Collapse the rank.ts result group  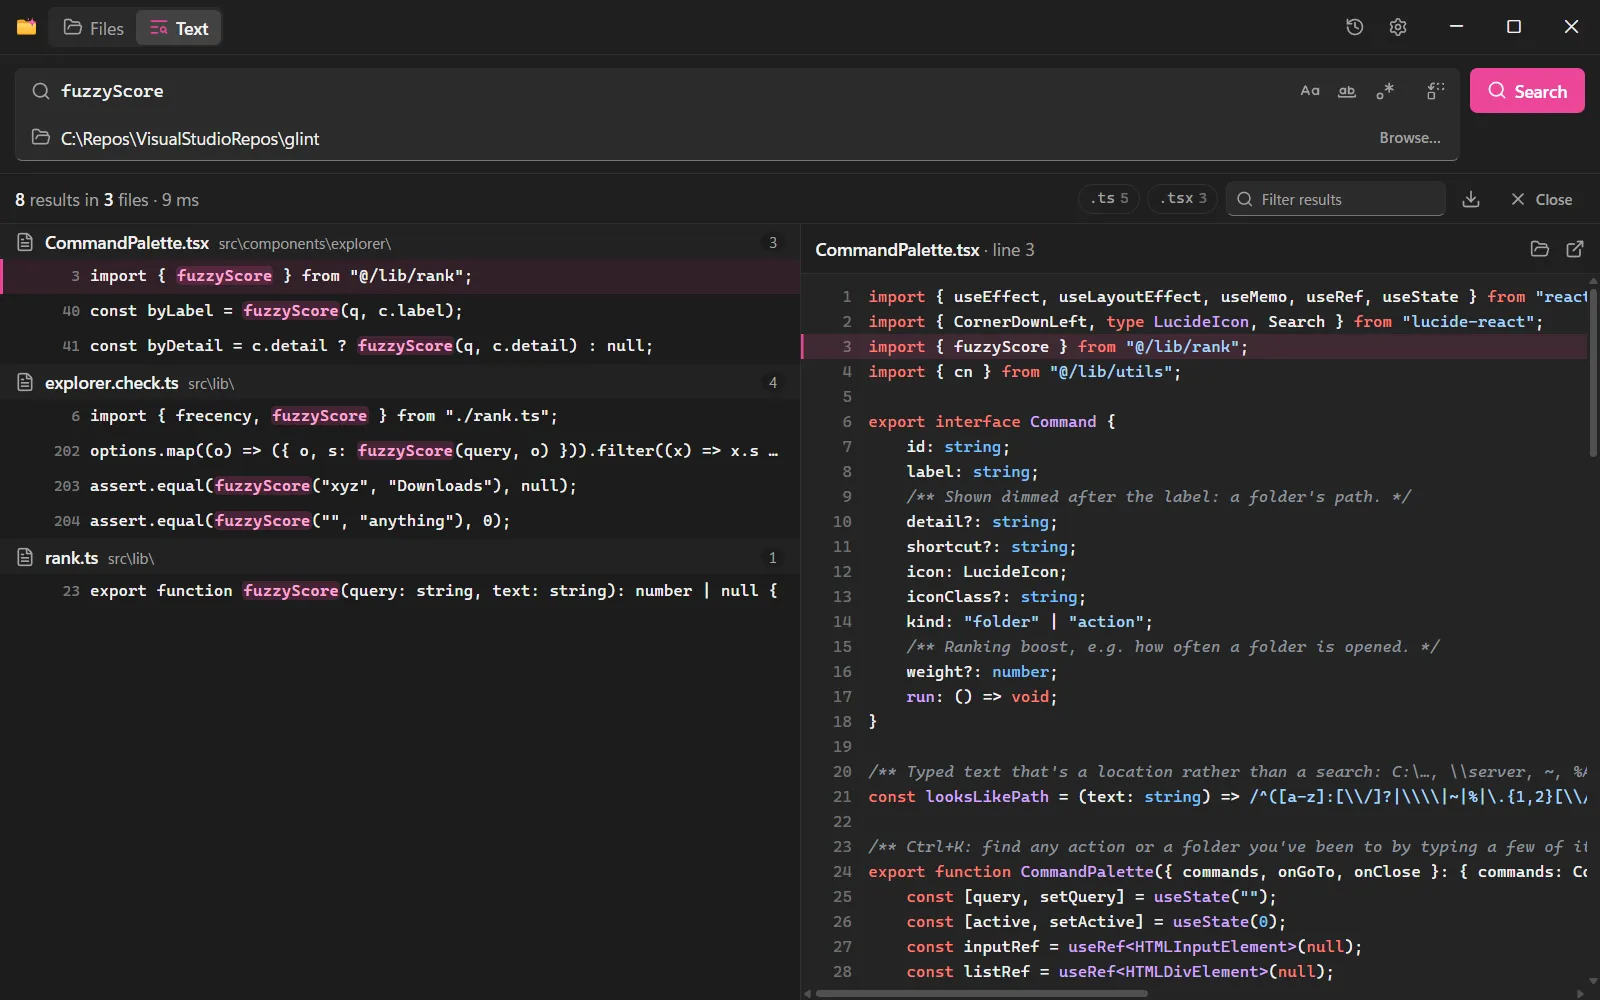pyautogui.click(x=400, y=558)
